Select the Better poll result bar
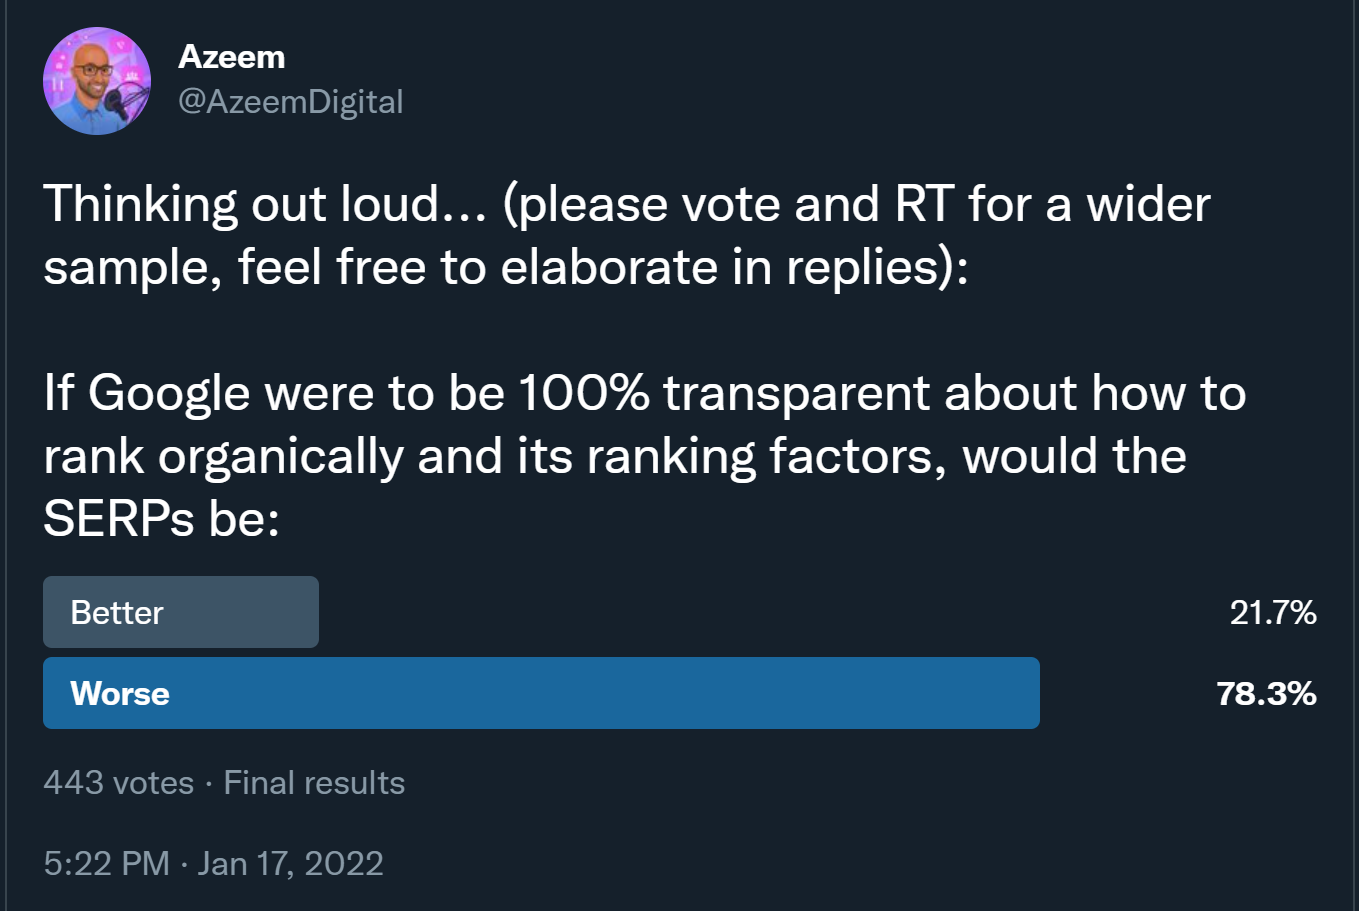 (181, 612)
